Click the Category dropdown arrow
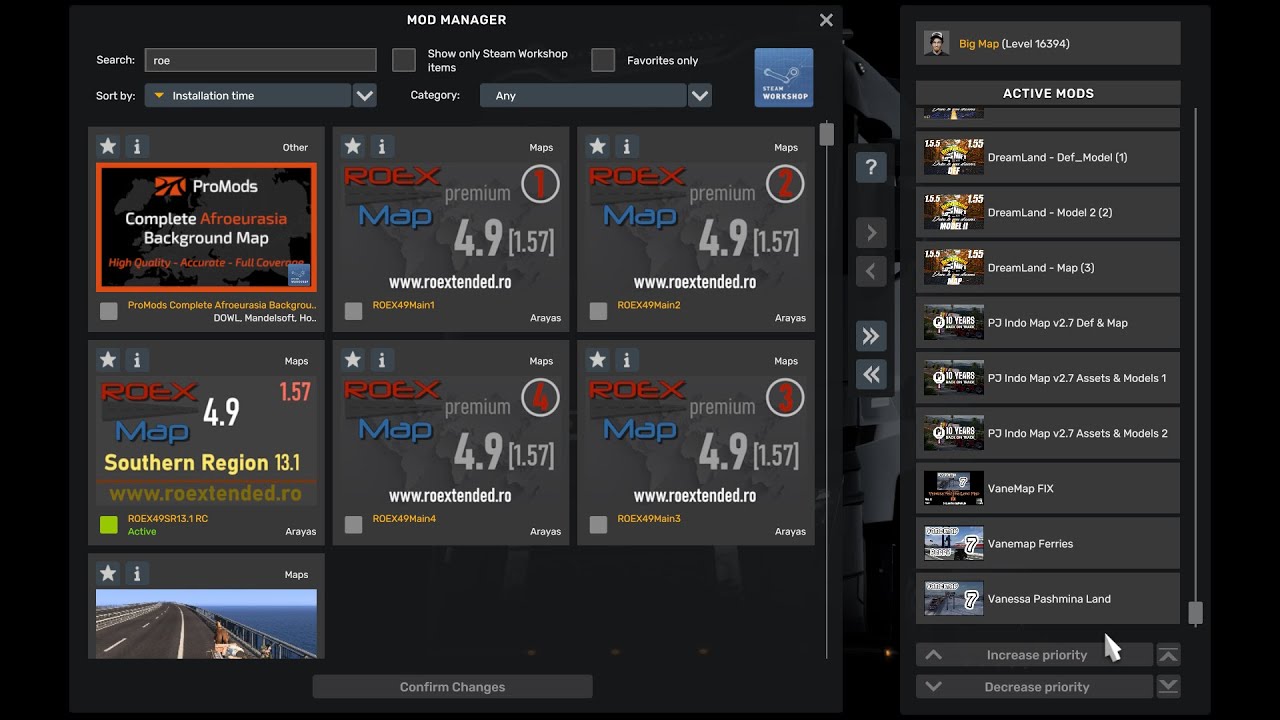The height and width of the screenshot is (720, 1280). [x=700, y=96]
